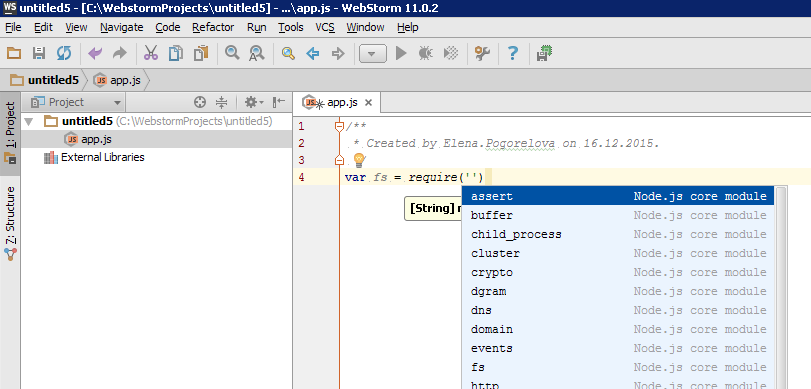Click the Copy toolbar icon
Screen dimensions: 811x389
[x=176, y=53]
